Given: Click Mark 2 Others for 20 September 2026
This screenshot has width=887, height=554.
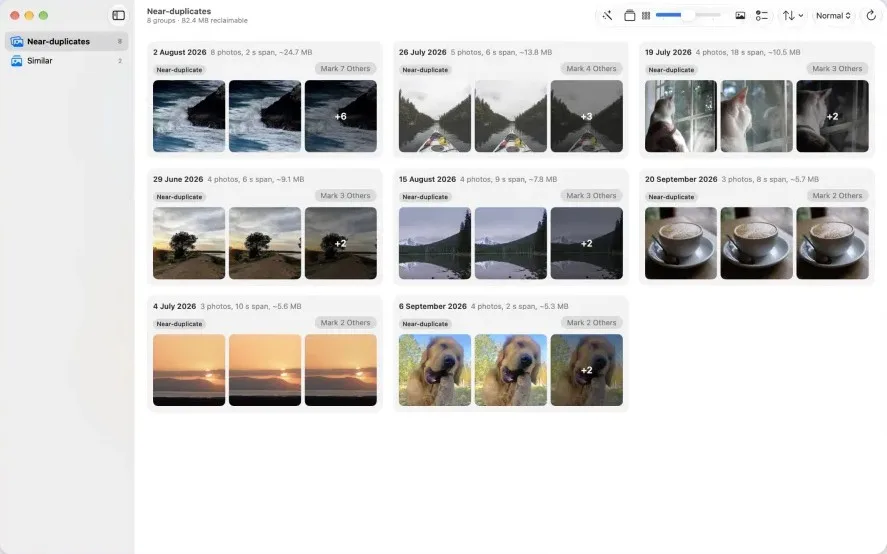Looking at the screenshot, I should pyautogui.click(x=837, y=196).
